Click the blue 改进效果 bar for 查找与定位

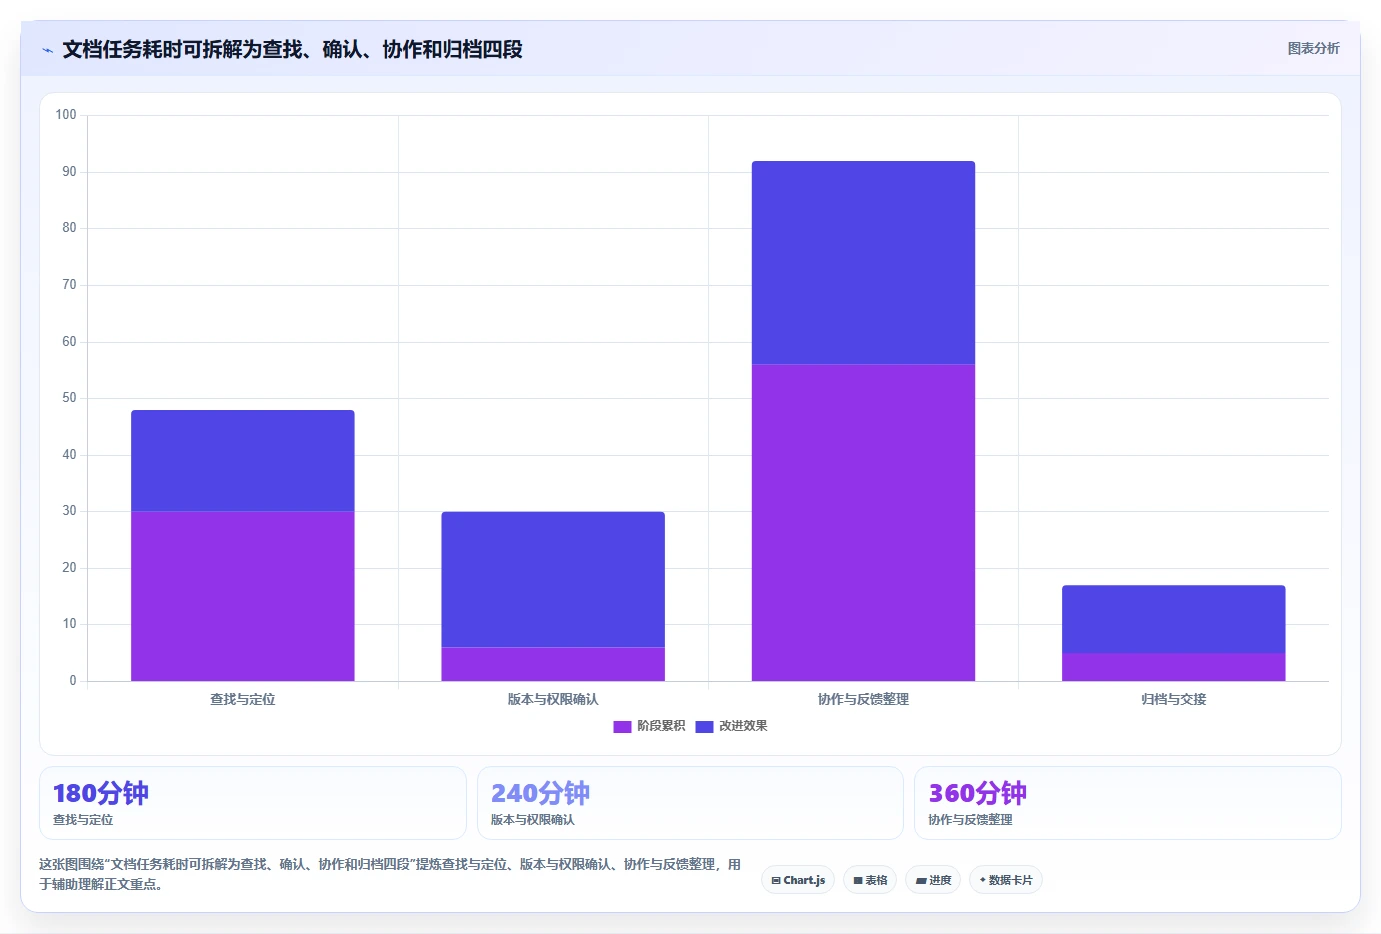(x=243, y=461)
